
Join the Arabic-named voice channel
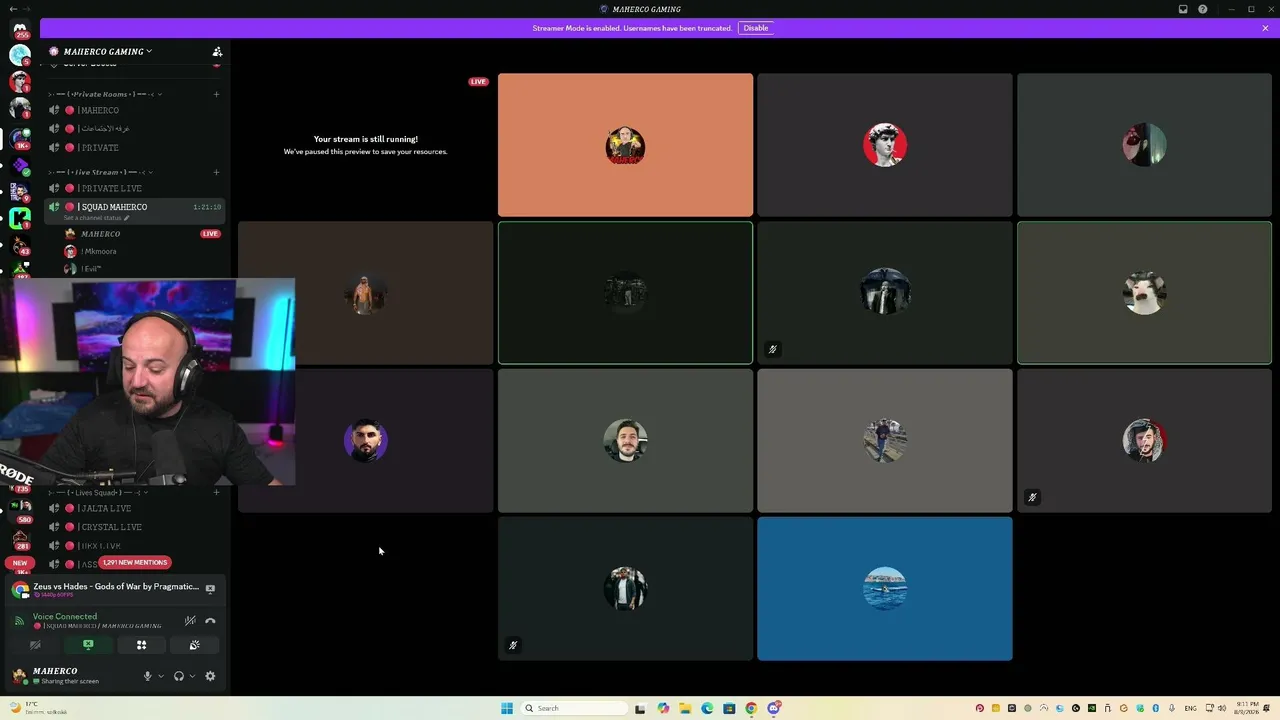click(x=134, y=129)
